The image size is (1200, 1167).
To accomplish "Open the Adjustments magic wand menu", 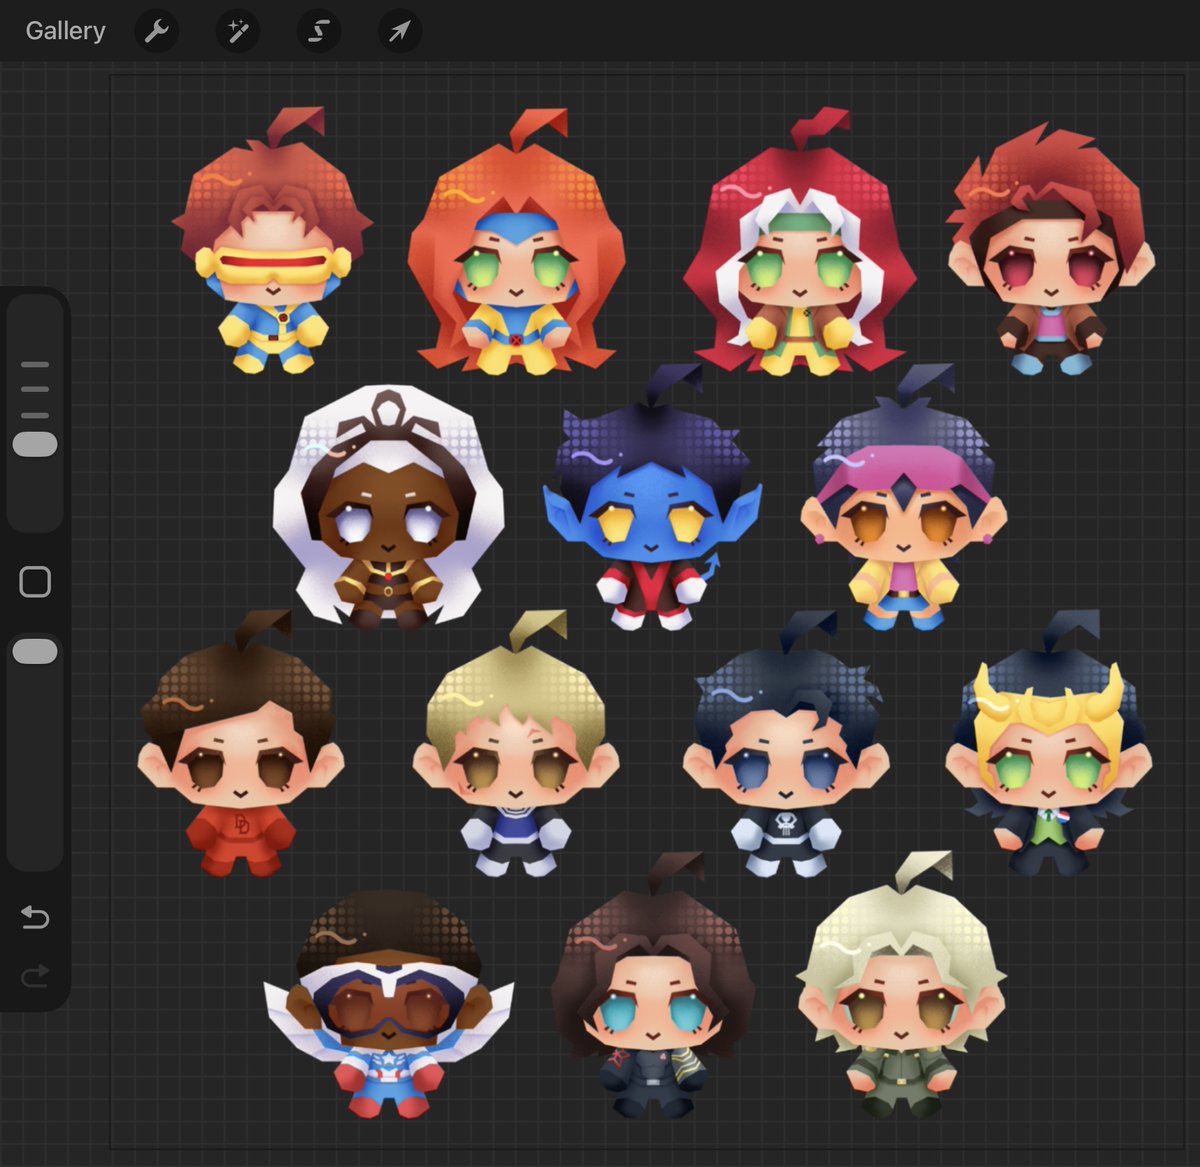I will (x=238, y=32).
